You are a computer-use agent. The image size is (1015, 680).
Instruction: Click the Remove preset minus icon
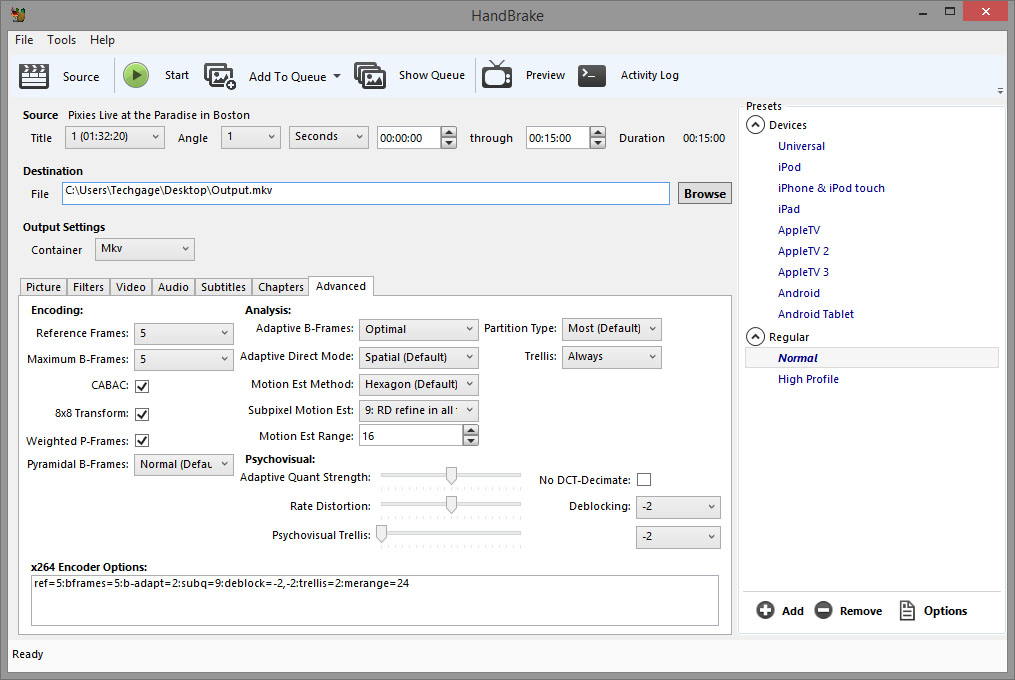(823, 610)
